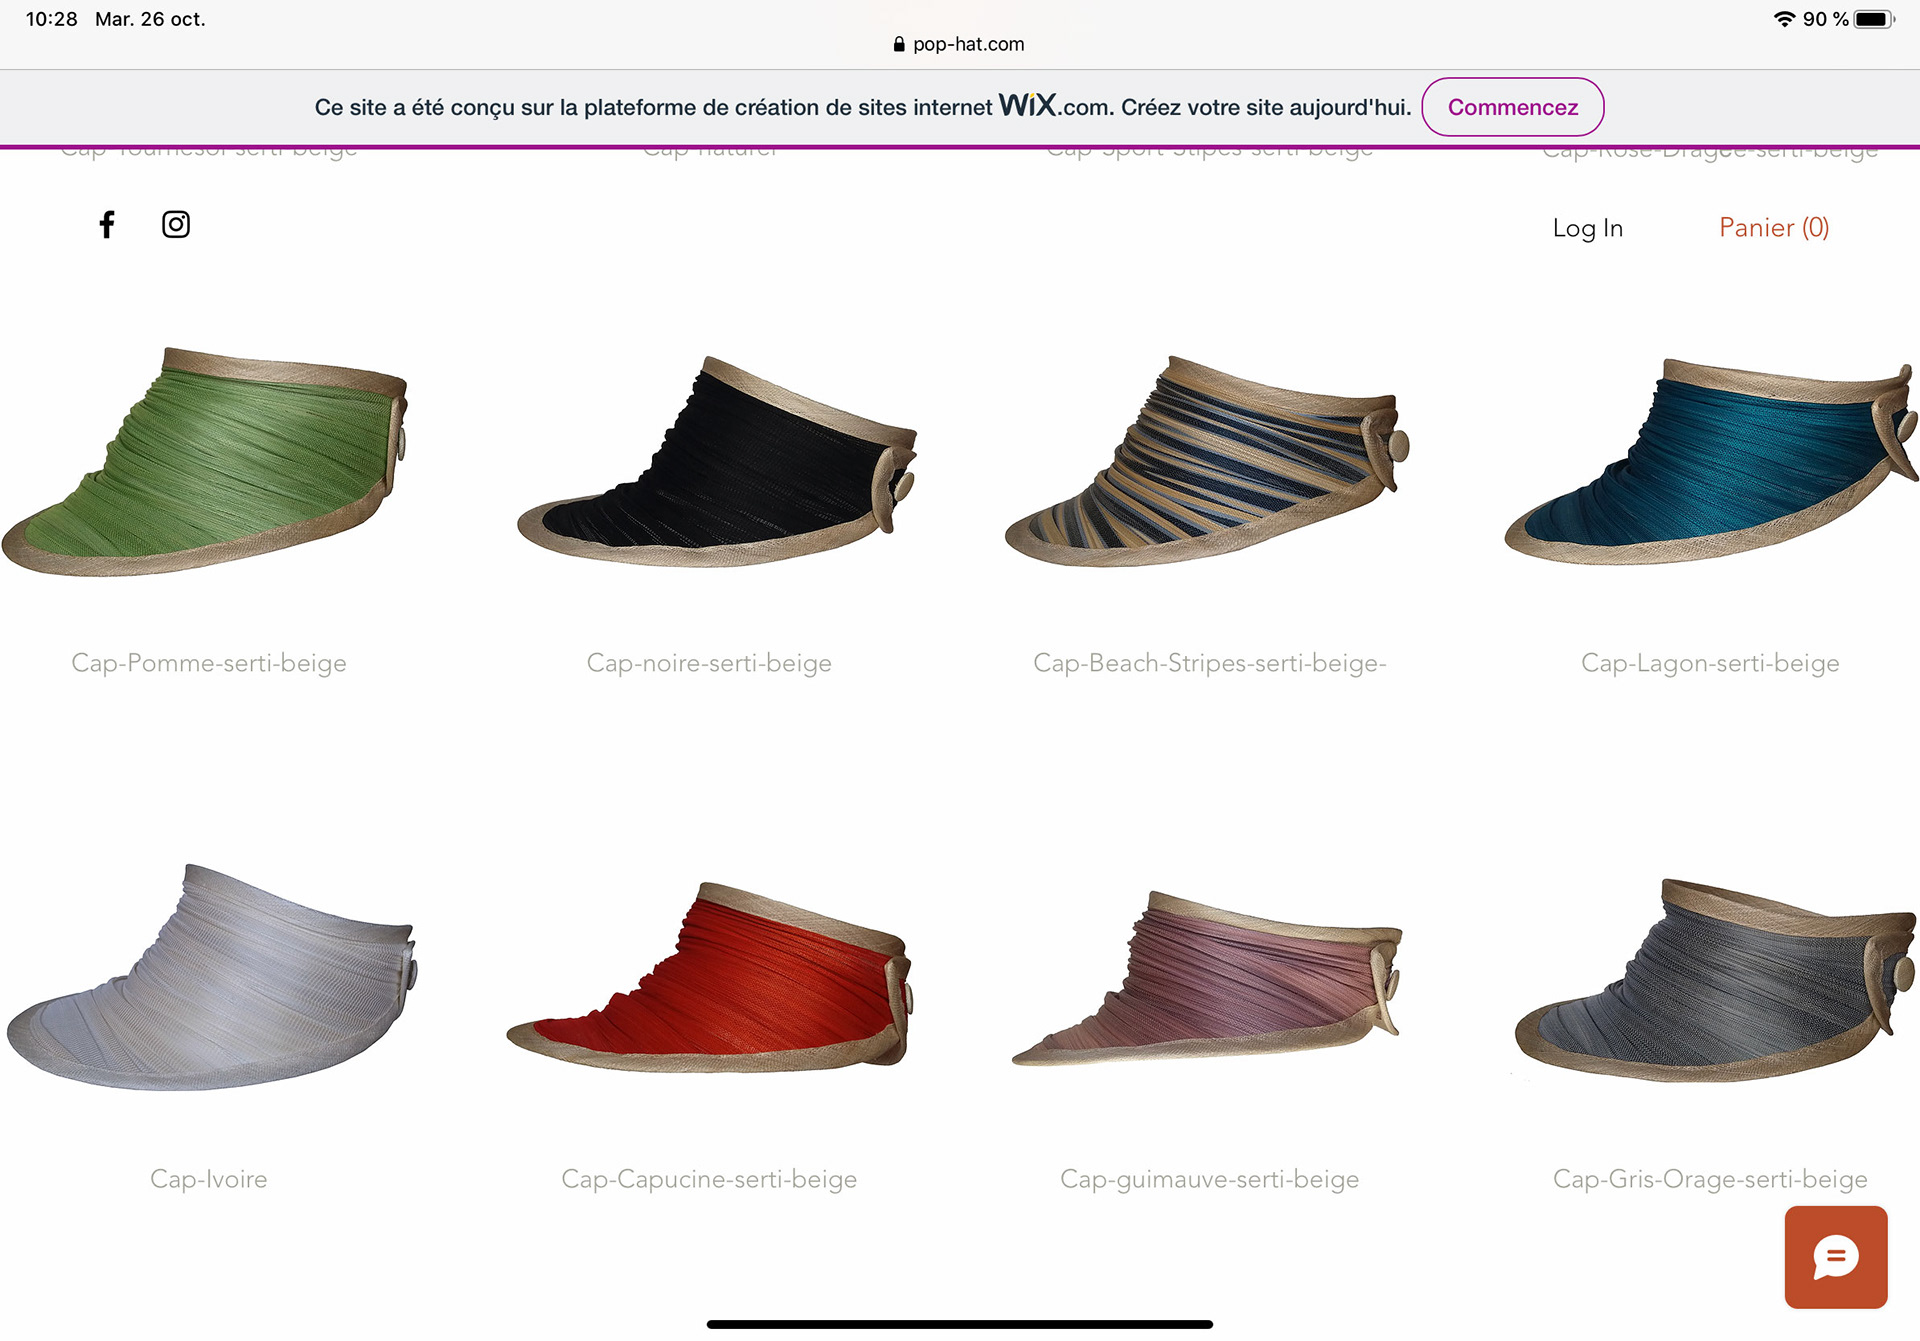This screenshot has width=1920, height=1341.
Task: Tap the battery indicator icon
Action: tap(1873, 19)
